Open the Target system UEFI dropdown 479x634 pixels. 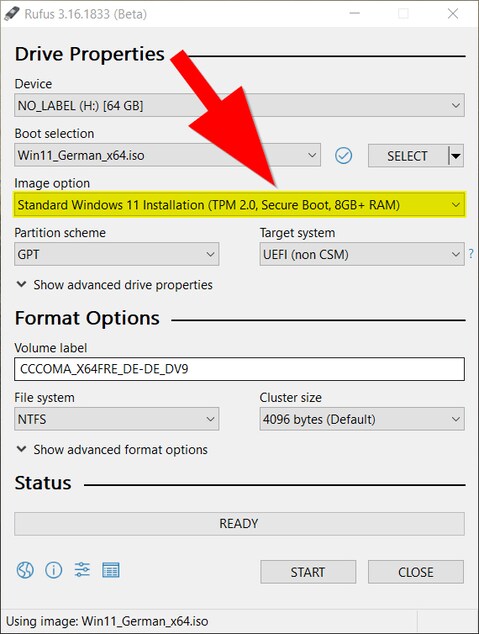coord(362,254)
